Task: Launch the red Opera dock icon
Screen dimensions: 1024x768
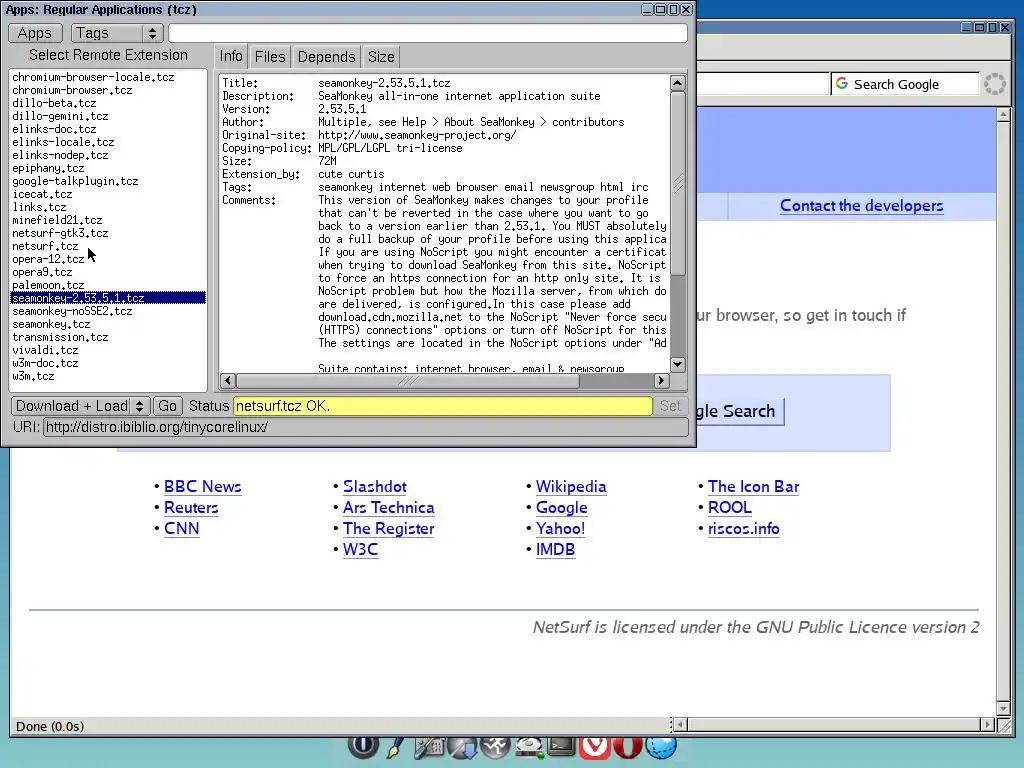Action: (628, 746)
